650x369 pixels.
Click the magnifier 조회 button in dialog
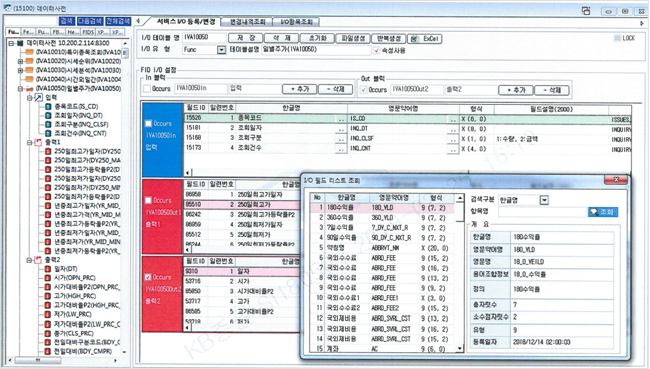pos(603,212)
